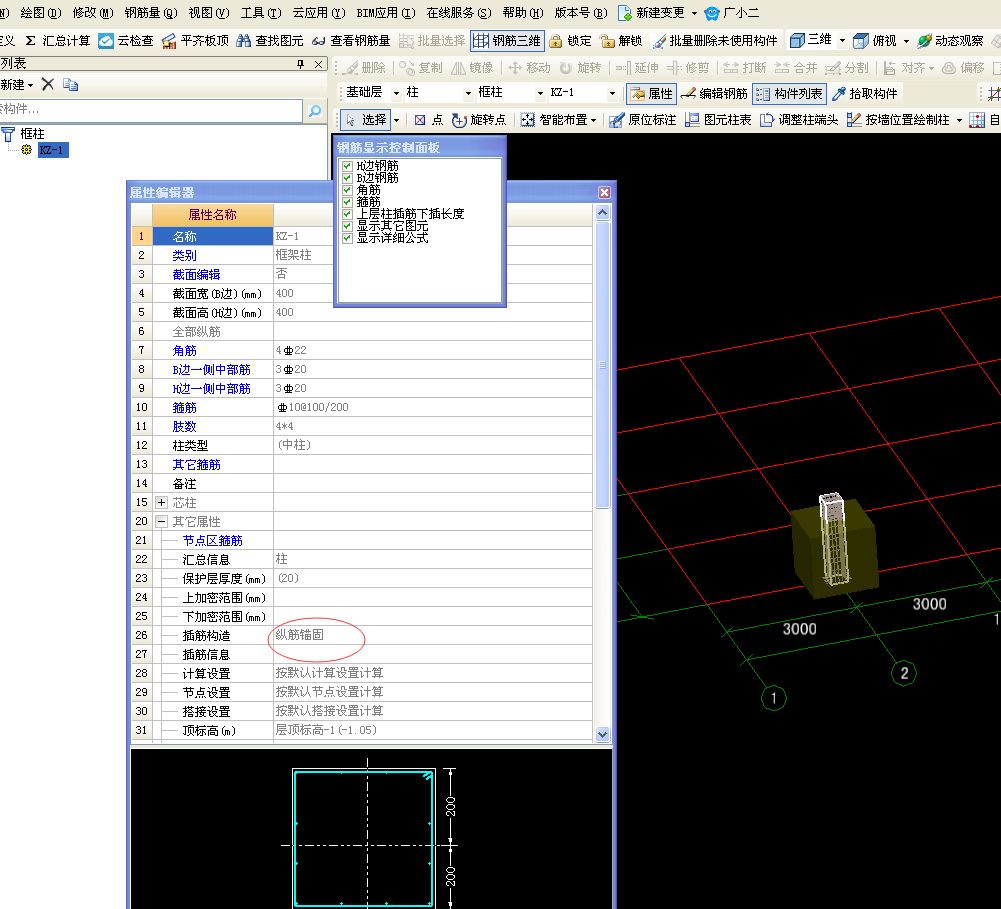Switch to 三维 3D view
This screenshot has height=909, width=1001.
click(811, 40)
